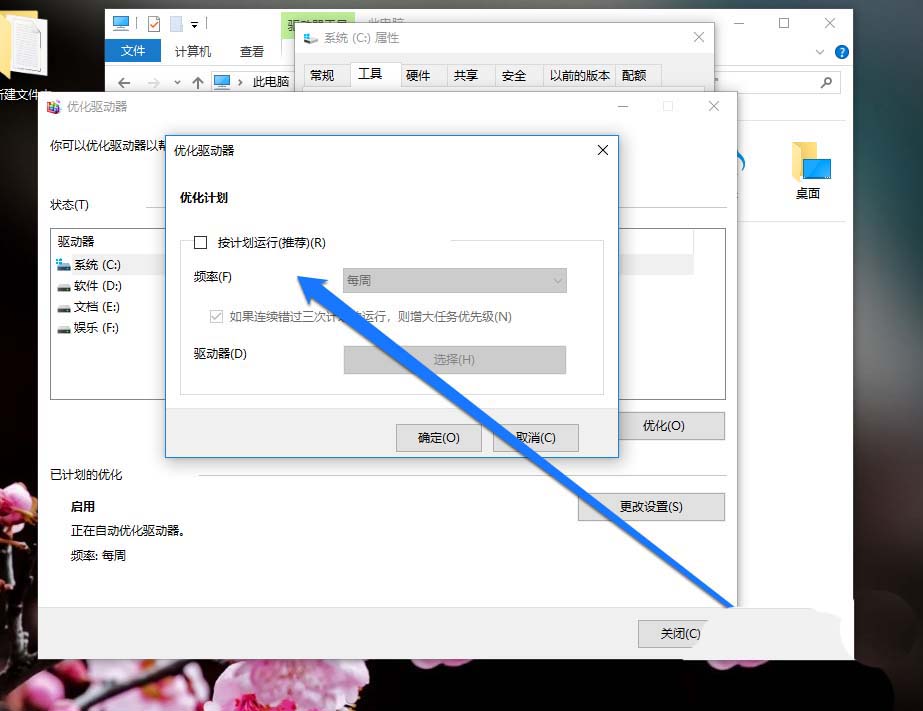Click the 优化(O) button
This screenshot has width=923, height=711.
point(663,426)
